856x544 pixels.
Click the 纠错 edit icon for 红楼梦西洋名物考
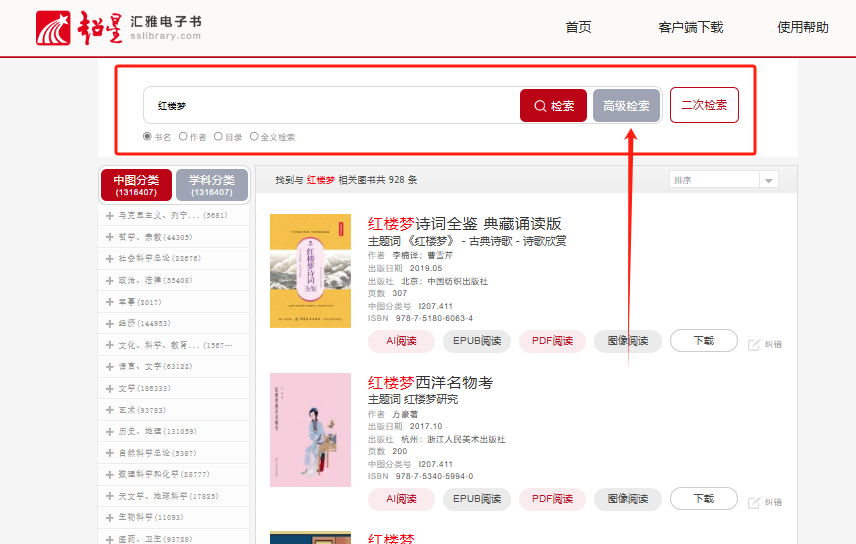pyautogui.click(x=755, y=501)
